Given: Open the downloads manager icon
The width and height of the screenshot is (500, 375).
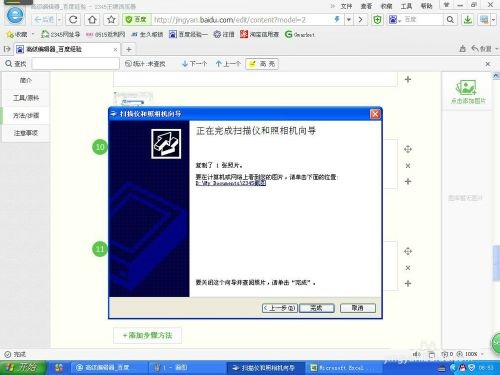Looking at the screenshot, I should 468,20.
